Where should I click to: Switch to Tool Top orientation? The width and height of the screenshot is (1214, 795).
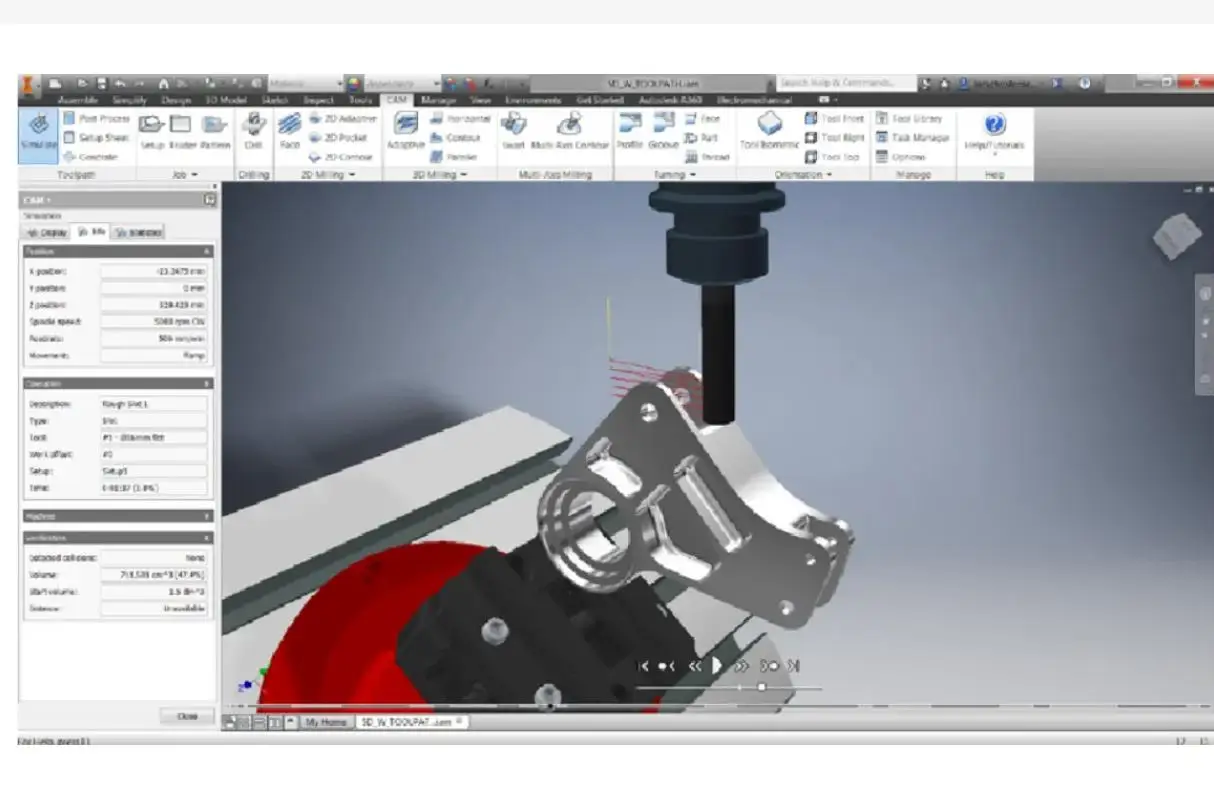click(x=832, y=157)
